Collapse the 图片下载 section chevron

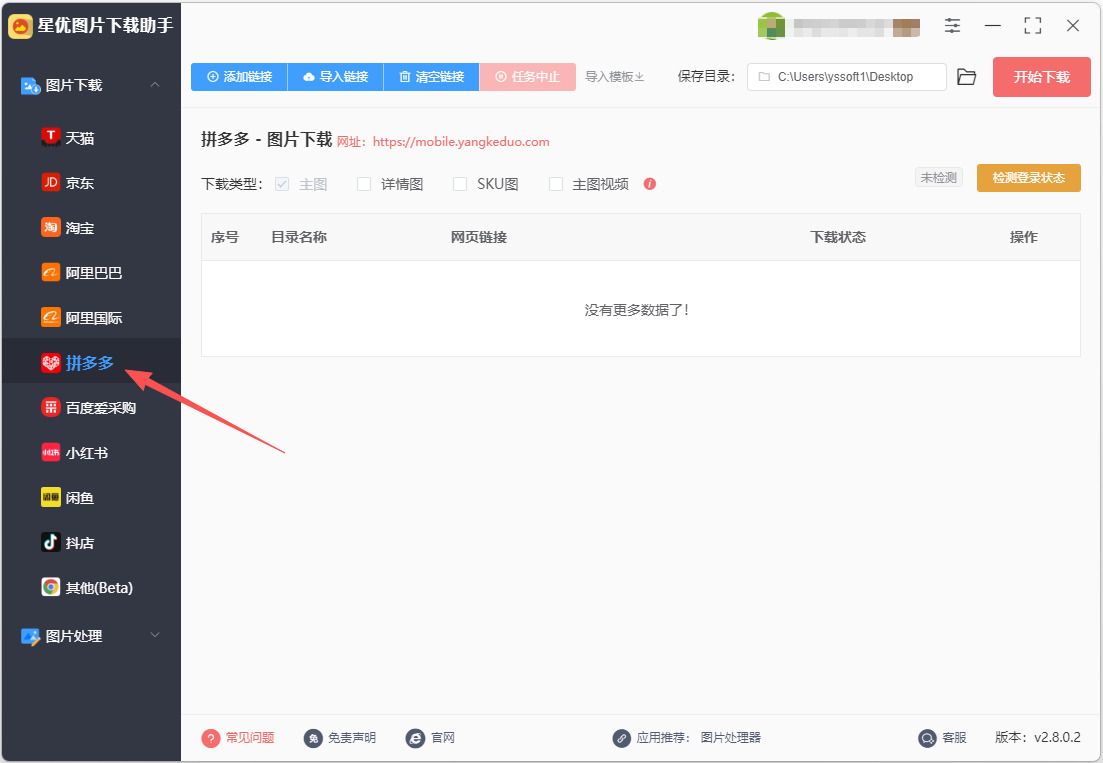pyautogui.click(x=155, y=85)
